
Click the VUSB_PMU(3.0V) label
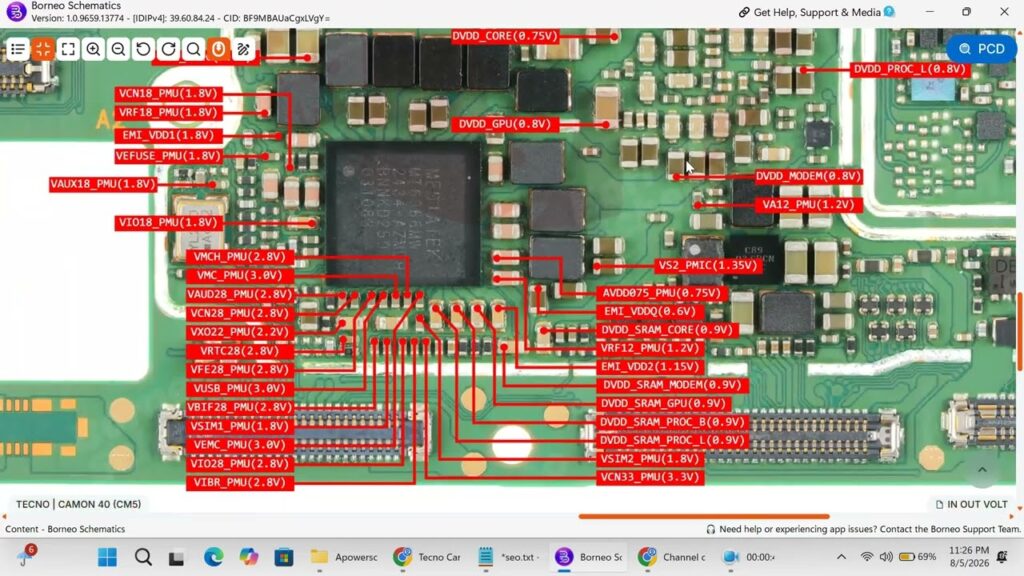[240, 388]
